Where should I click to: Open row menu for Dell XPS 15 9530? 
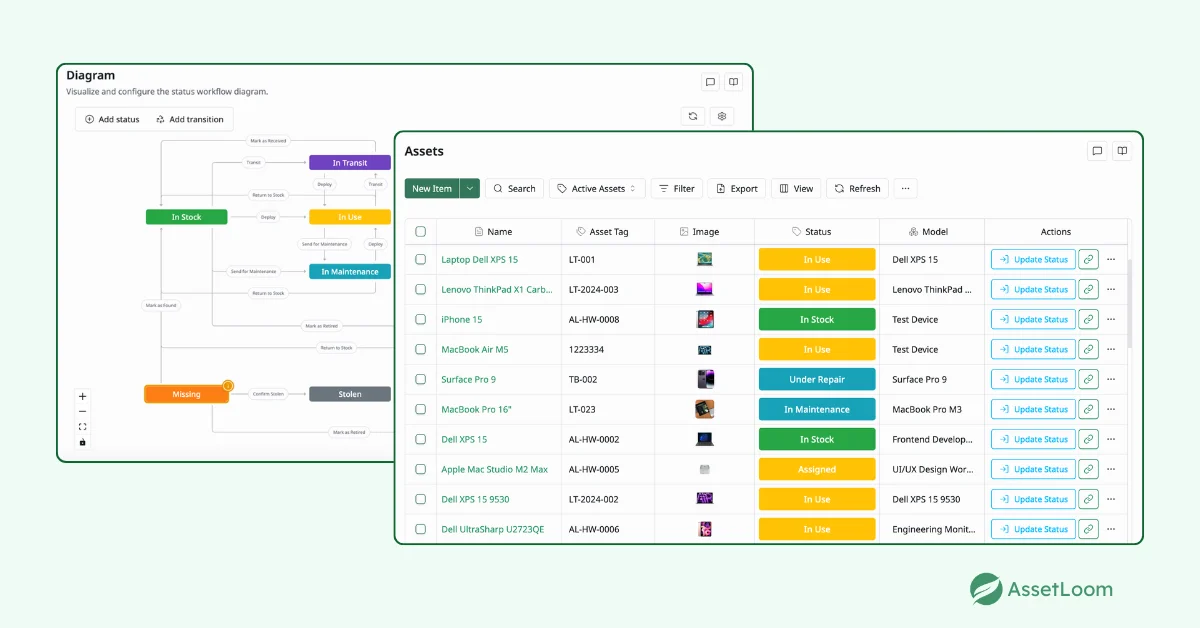point(1111,499)
